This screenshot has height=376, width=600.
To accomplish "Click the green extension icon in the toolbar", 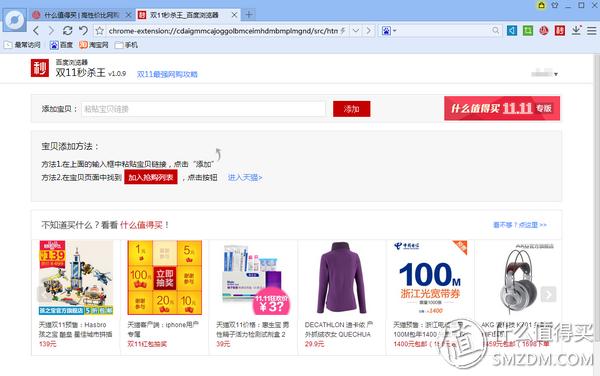I will (528, 30).
